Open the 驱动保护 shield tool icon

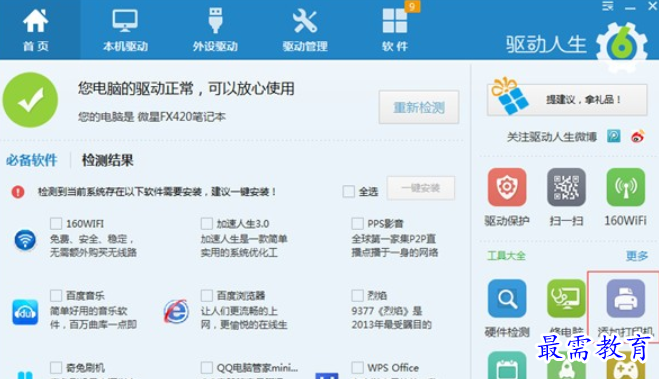click(507, 187)
